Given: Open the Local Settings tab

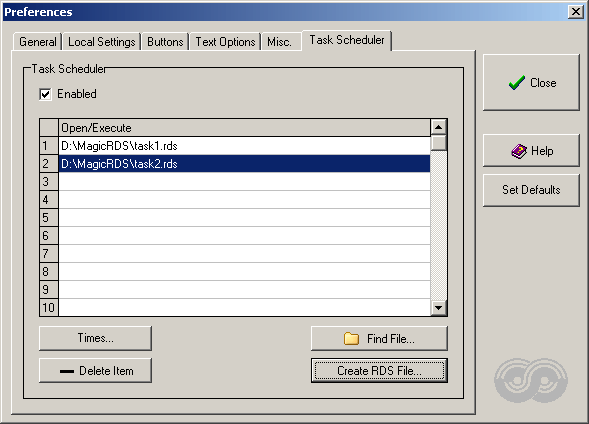Looking at the screenshot, I should point(101,41).
